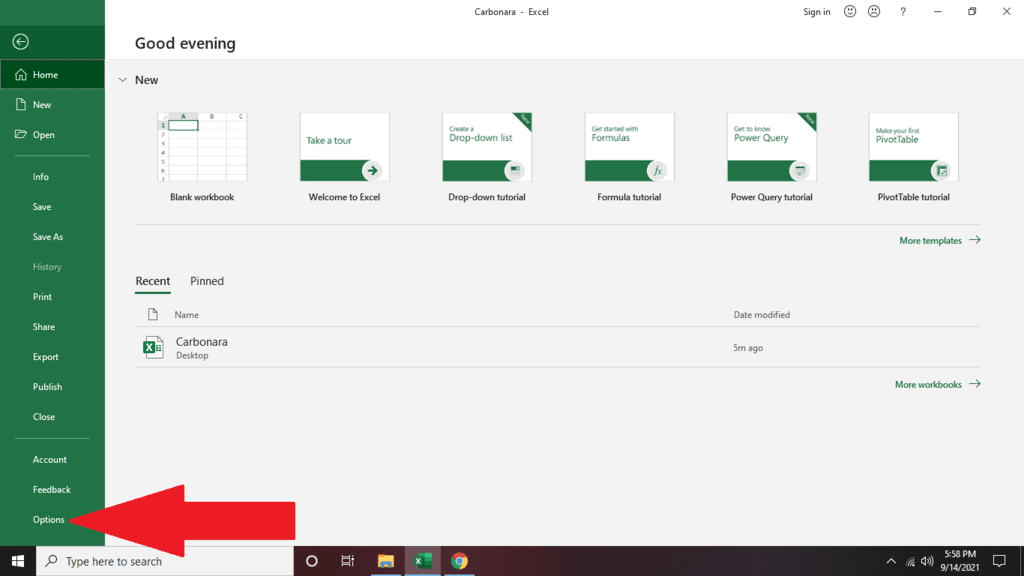Collapse the New section chevron

point(122,80)
